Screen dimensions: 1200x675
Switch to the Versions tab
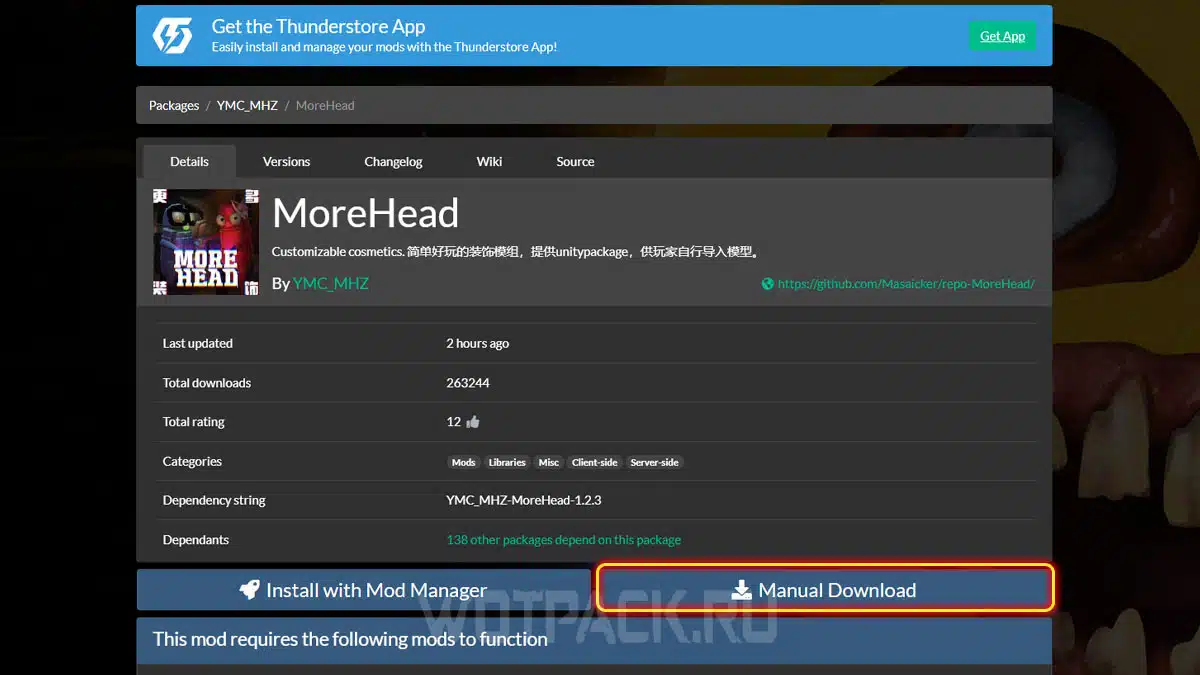point(286,161)
